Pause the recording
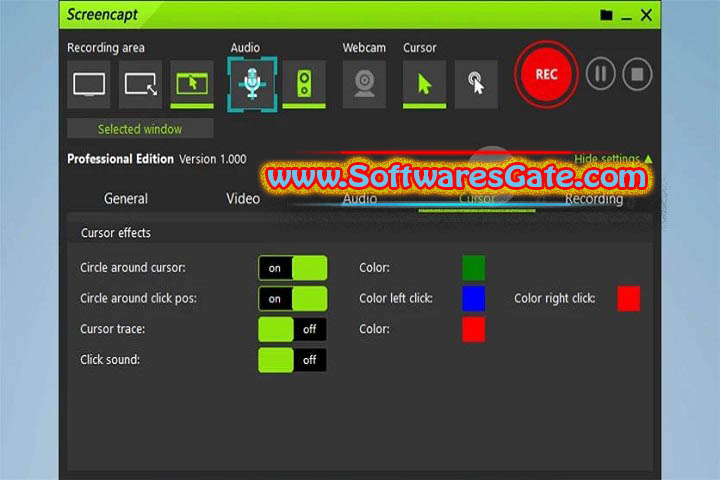 pos(601,74)
